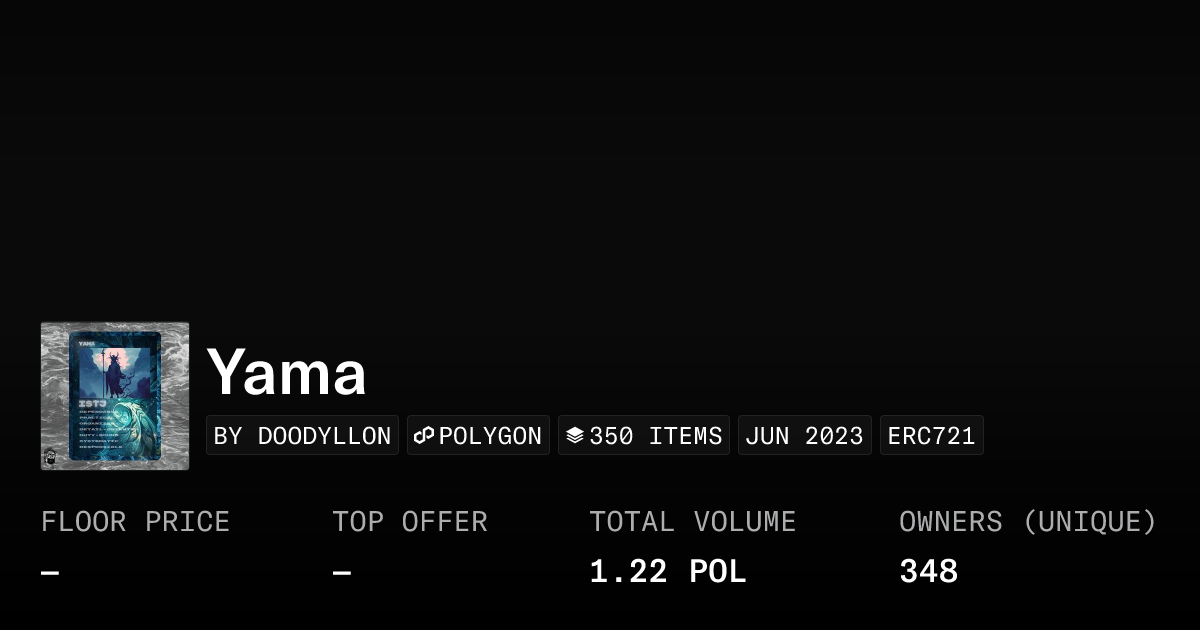Image resolution: width=1200 pixels, height=630 pixels.
Task: Click the Yama collection title
Action: 286,372
